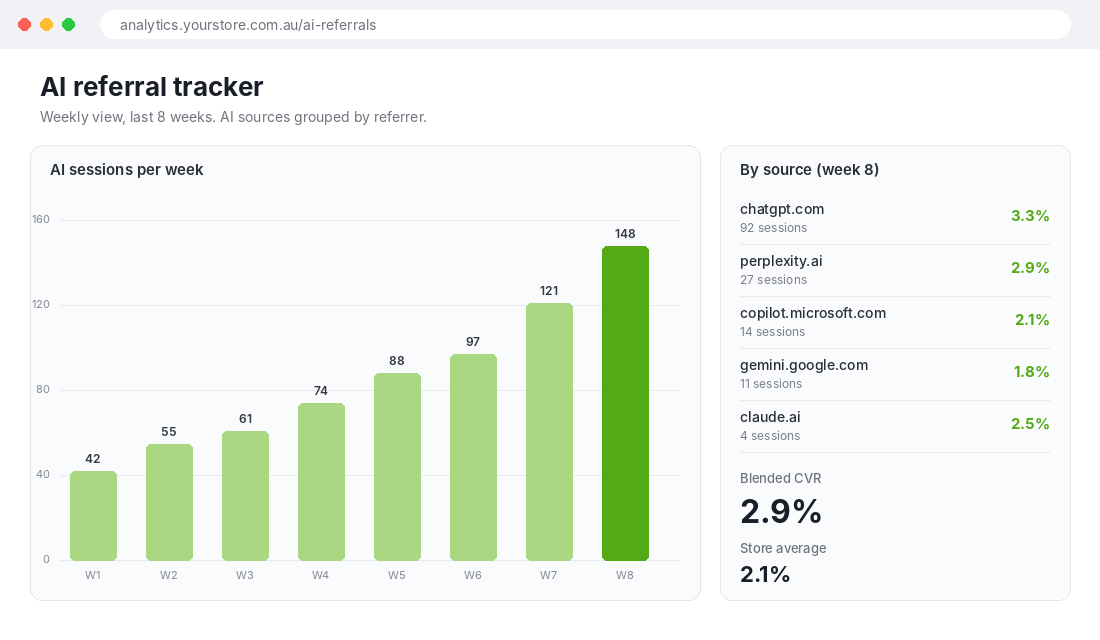
Task: Click the Store average 2.1% figure
Action: point(765,574)
